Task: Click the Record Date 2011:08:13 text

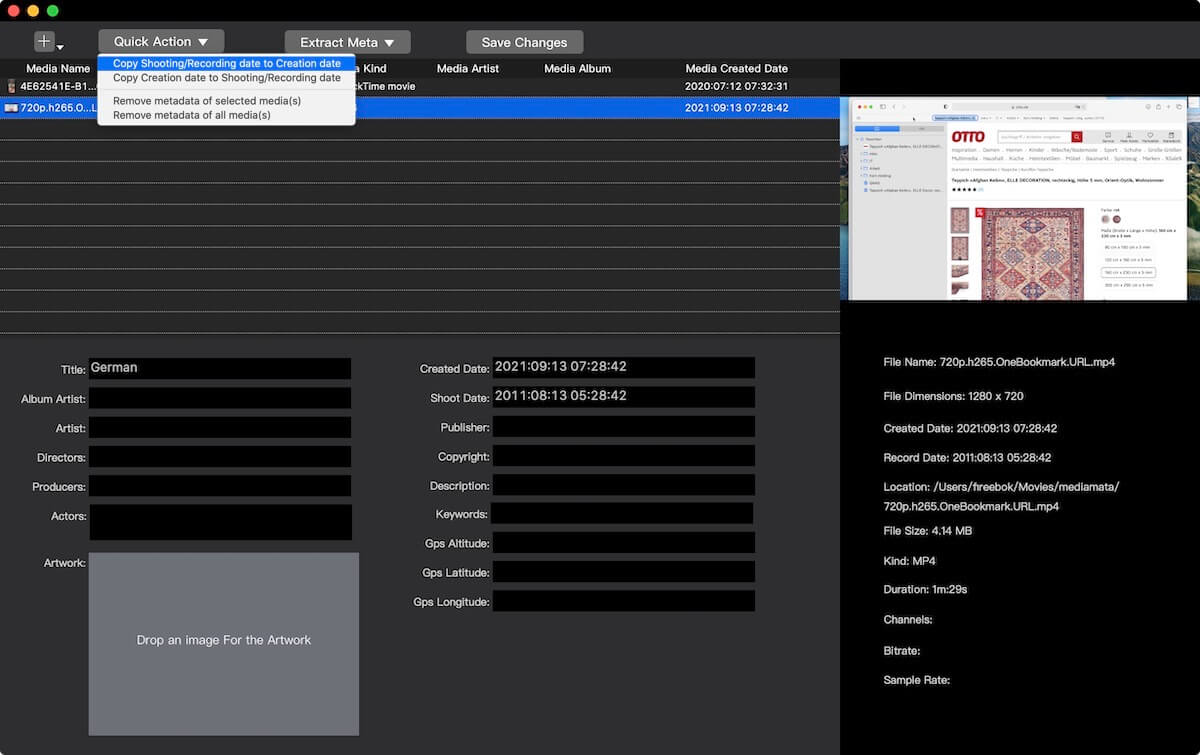Action: [x=967, y=458]
